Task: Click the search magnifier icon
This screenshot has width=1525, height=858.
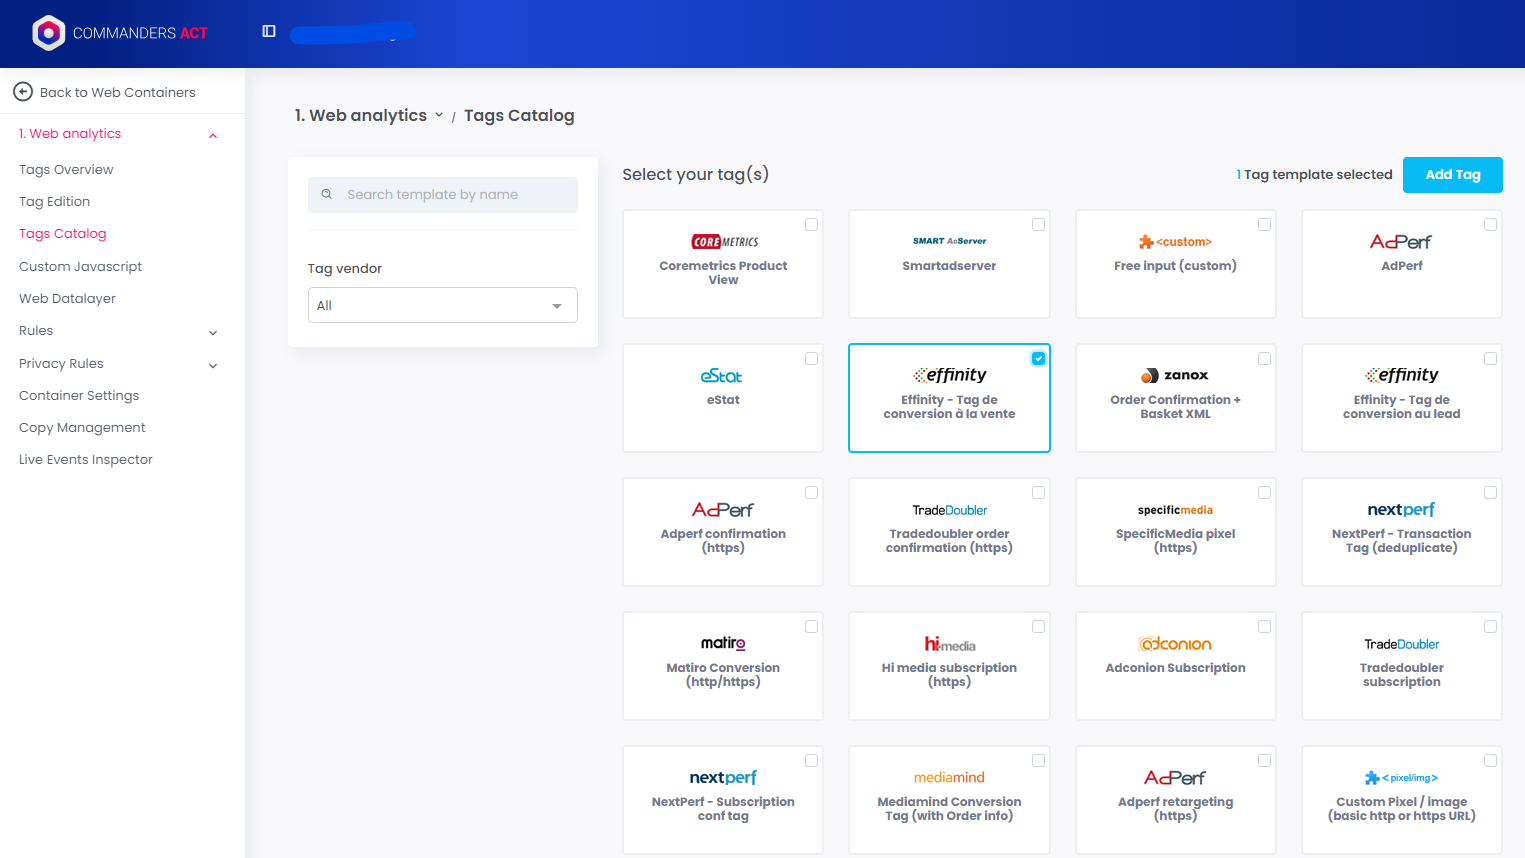Action: coord(327,195)
